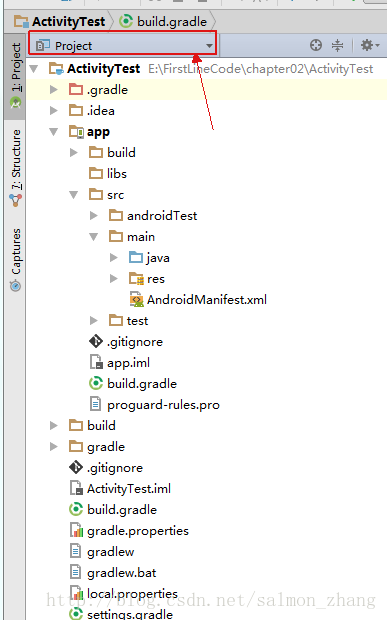Viewport: 387px width, 620px height.
Task: Collapse the main folder
Action: pos(94,237)
